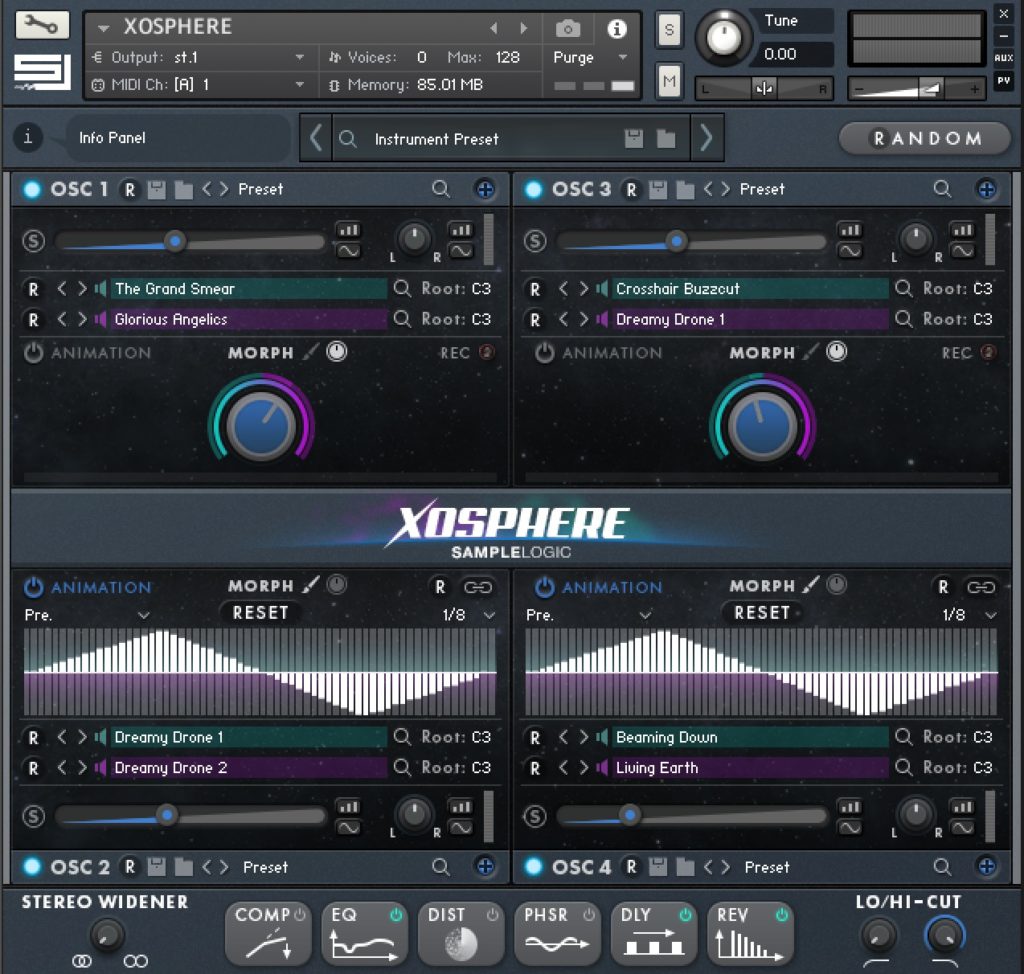Toggle the EQ effect power
The width and height of the screenshot is (1024, 974).
click(396, 915)
